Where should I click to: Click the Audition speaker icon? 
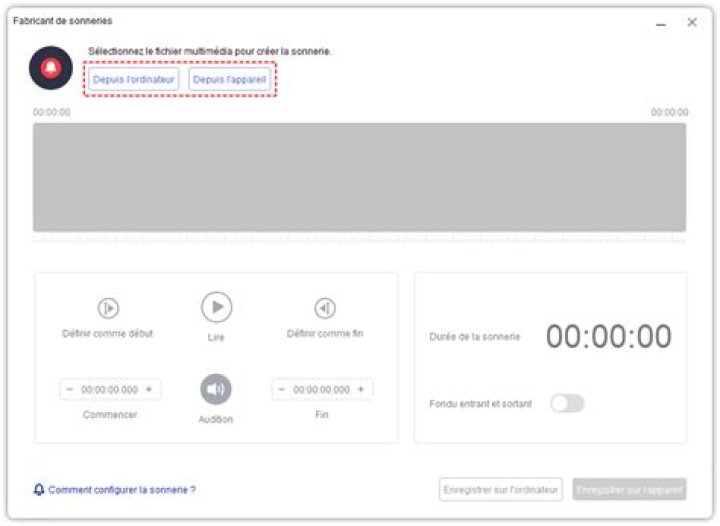pyautogui.click(x=215, y=389)
